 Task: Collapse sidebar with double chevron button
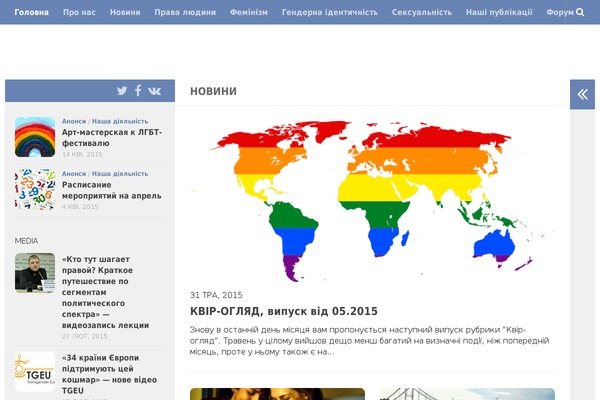pyautogui.click(x=582, y=94)
